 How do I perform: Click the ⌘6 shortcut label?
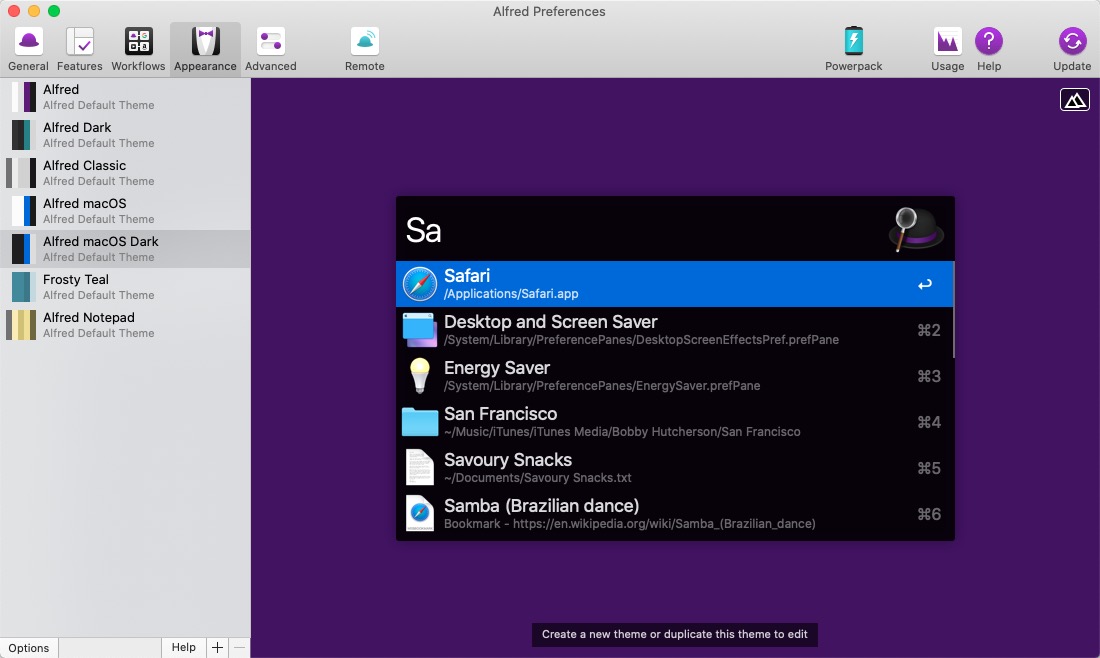pos(929,514)
